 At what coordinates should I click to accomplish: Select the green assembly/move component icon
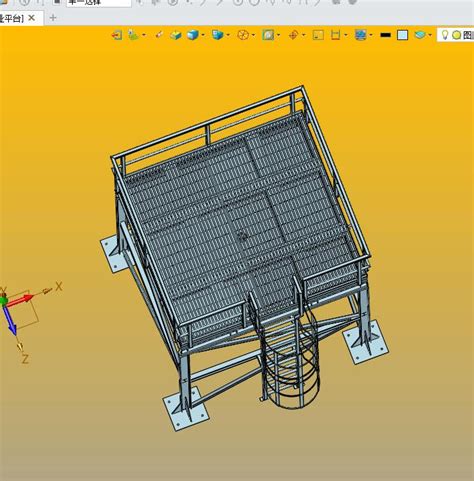pos(133,35)
